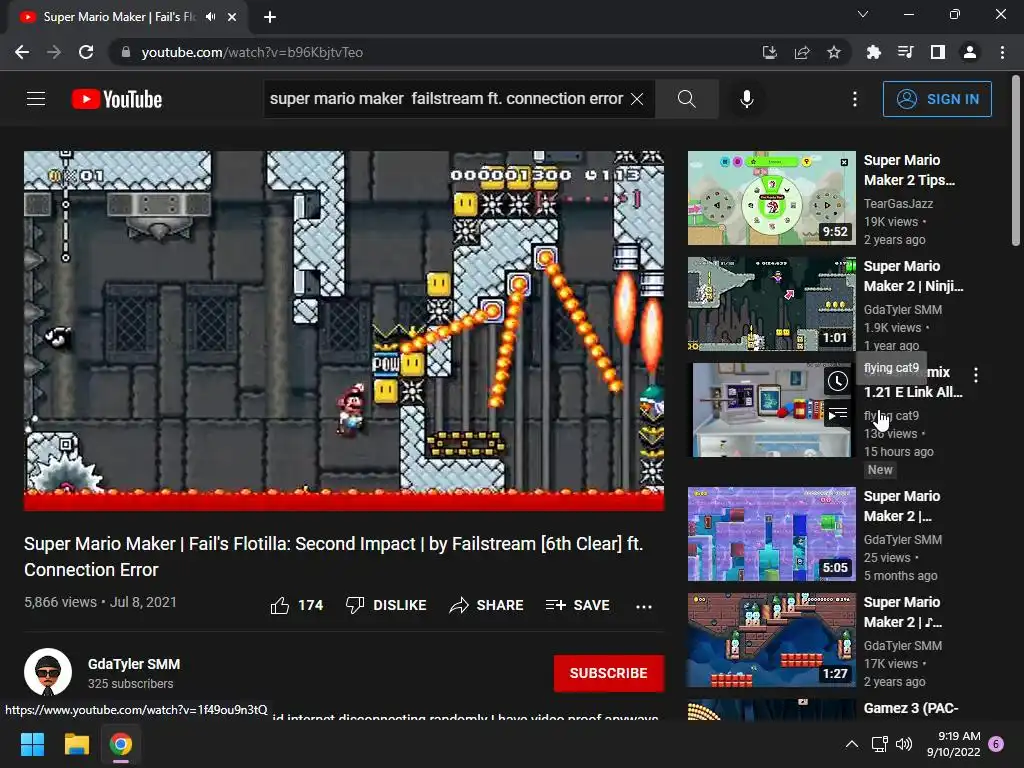The width and height of the screenshot is (1024, 768).
Task: Click TearGasJazz channel name
Action: click(898, 204)
